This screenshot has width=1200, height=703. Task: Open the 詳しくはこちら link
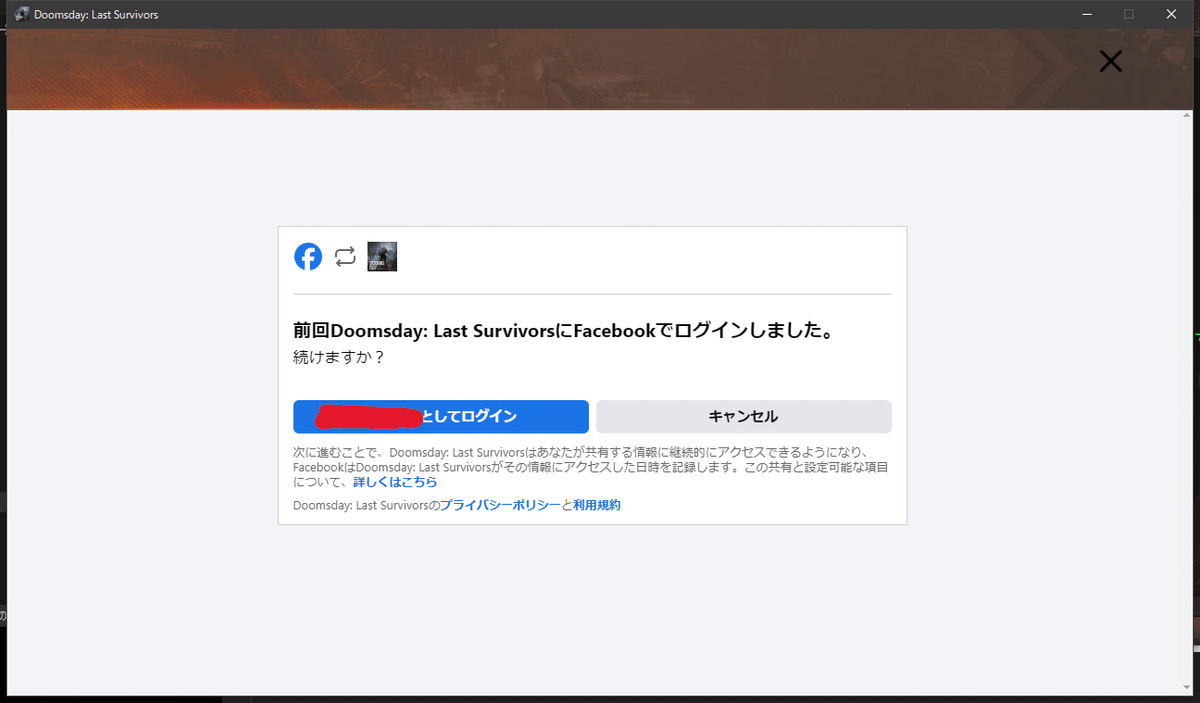395,482
